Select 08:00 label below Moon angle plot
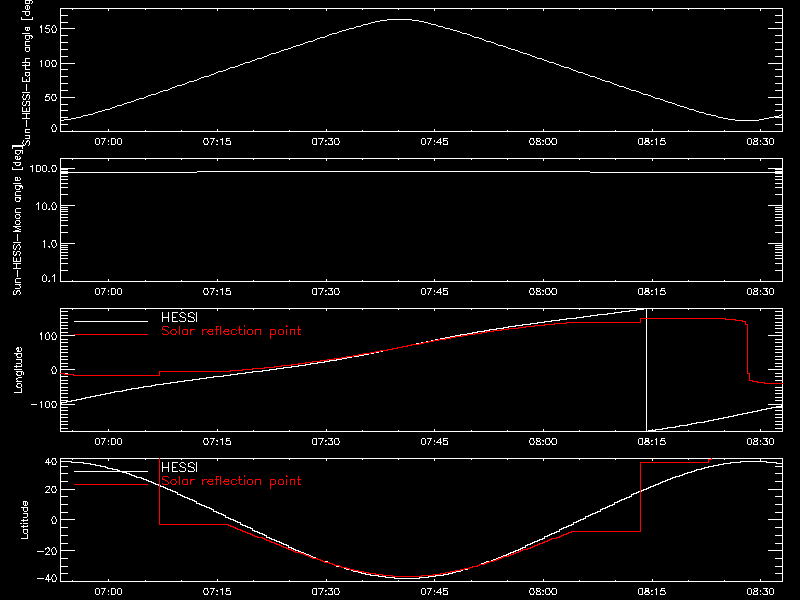Image resolution: width=800 pixels, height=600 pixels. 543,291
